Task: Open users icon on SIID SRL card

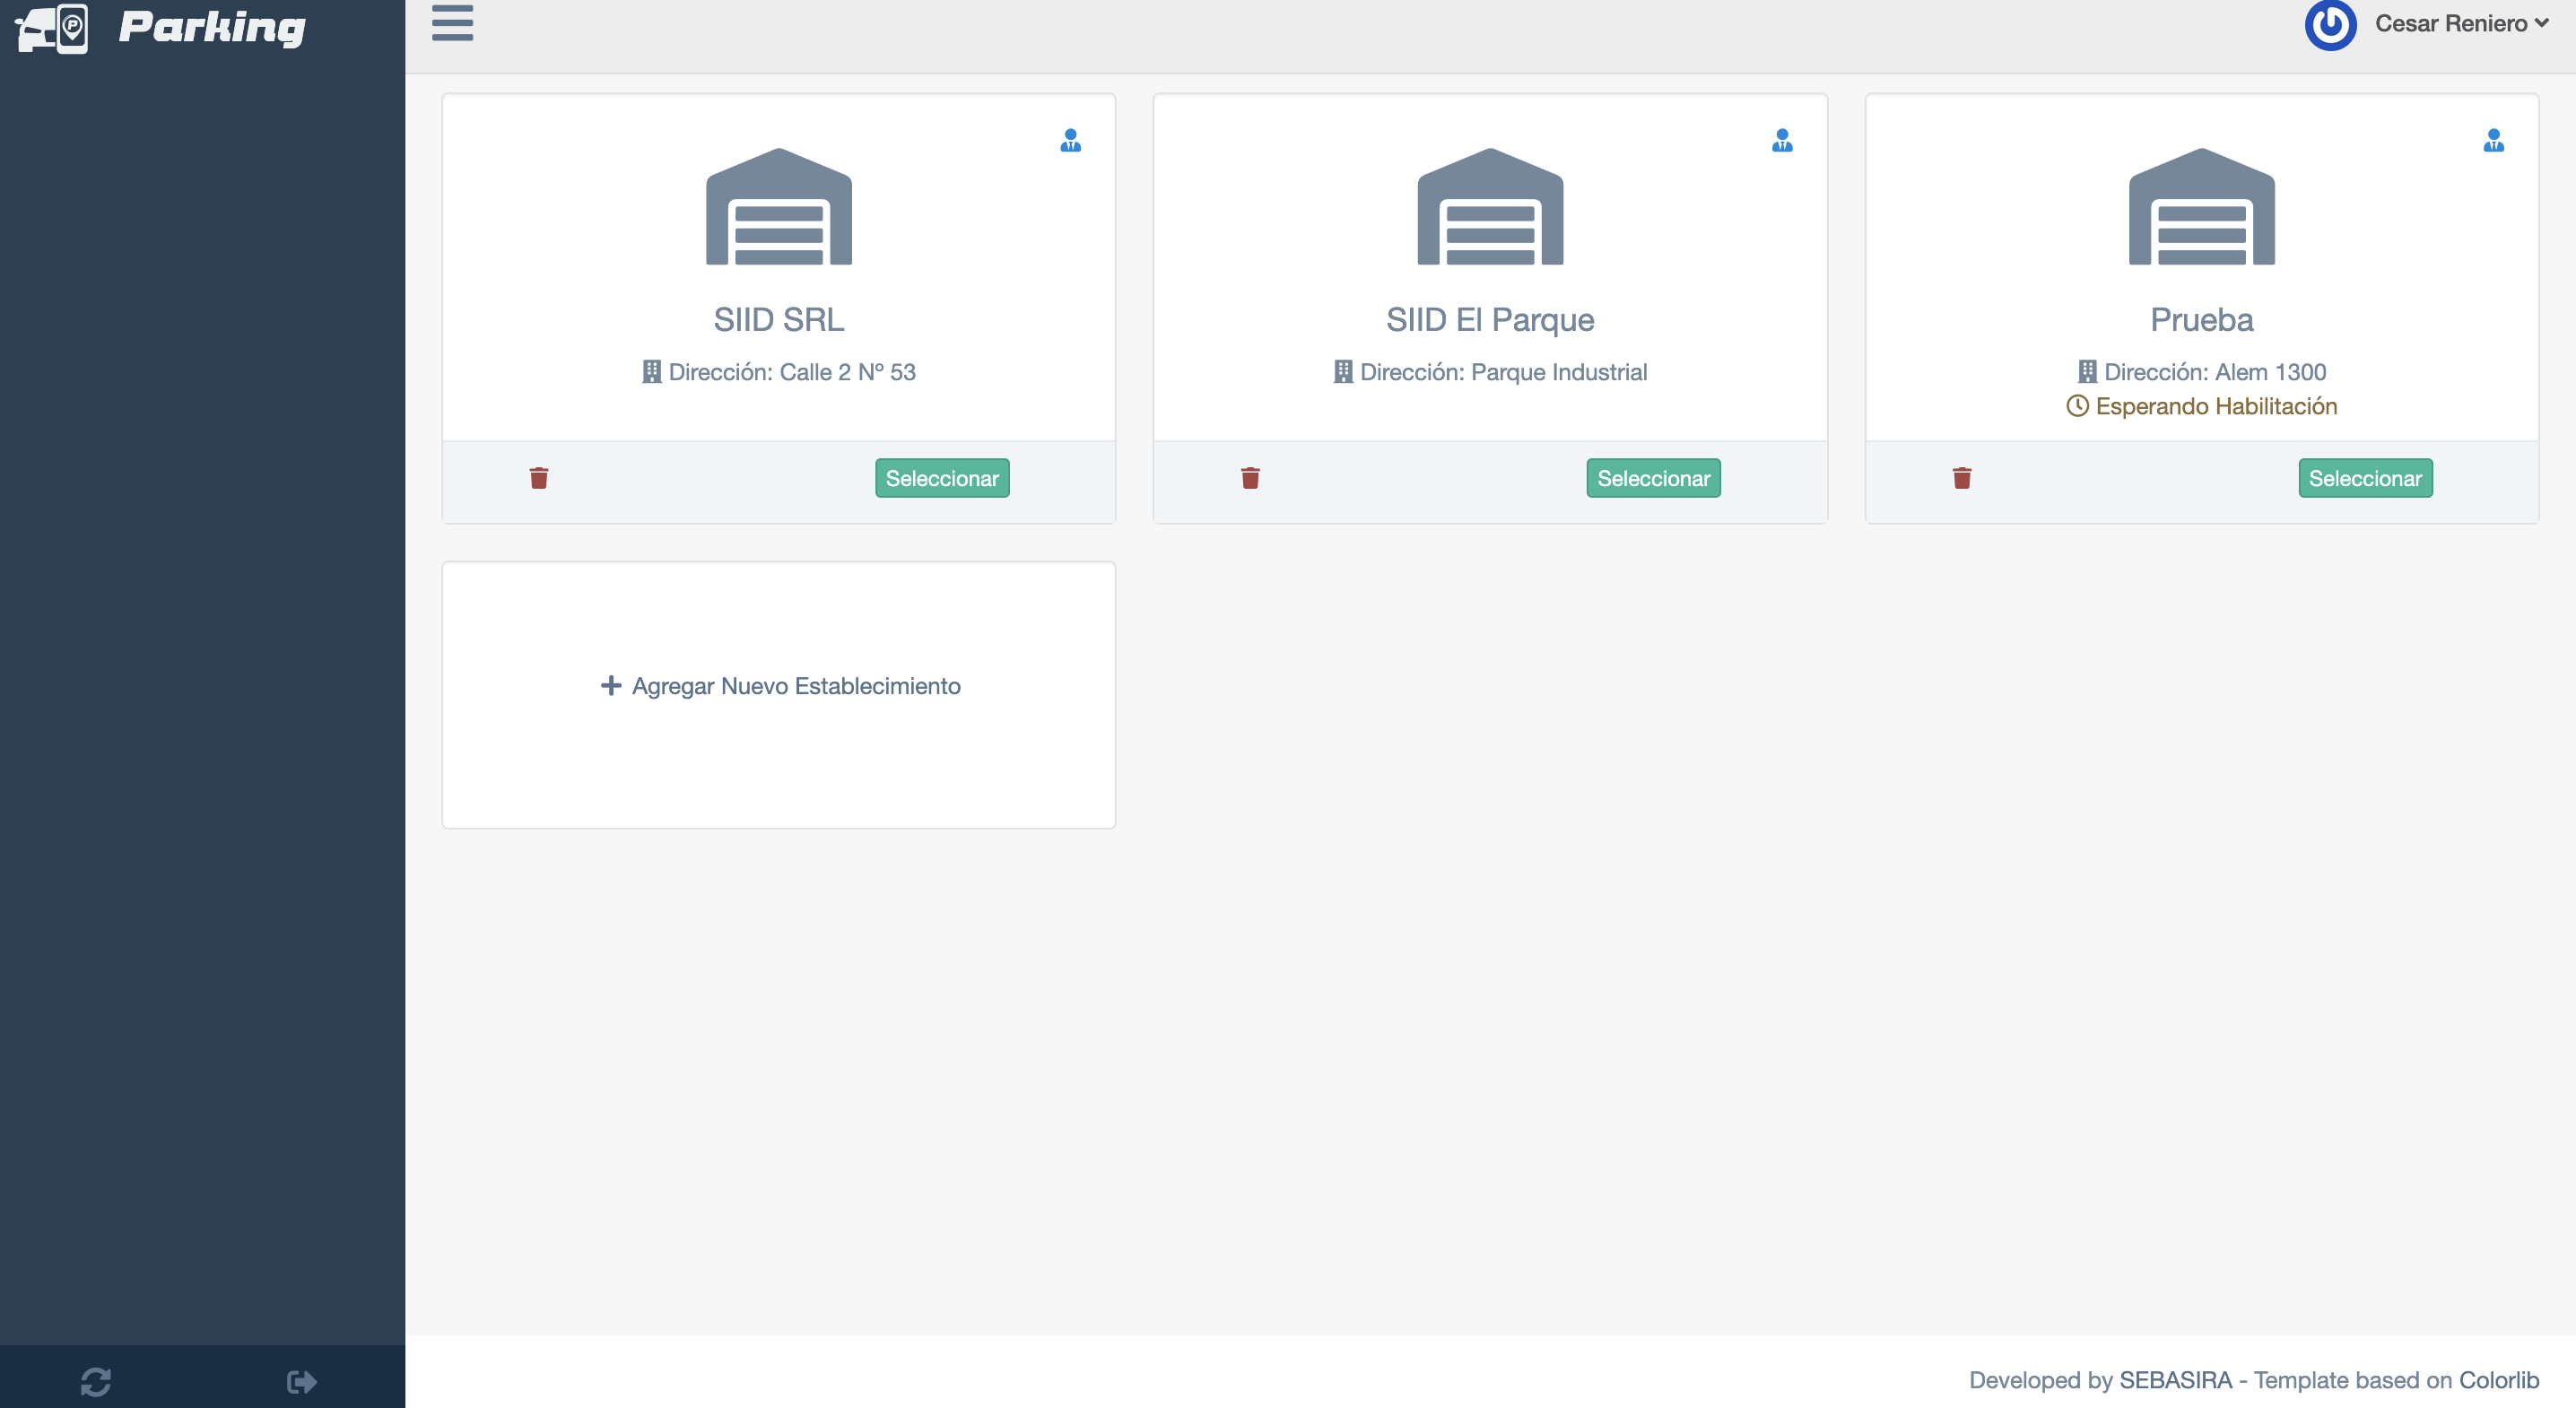Action: coord(1070,140)
